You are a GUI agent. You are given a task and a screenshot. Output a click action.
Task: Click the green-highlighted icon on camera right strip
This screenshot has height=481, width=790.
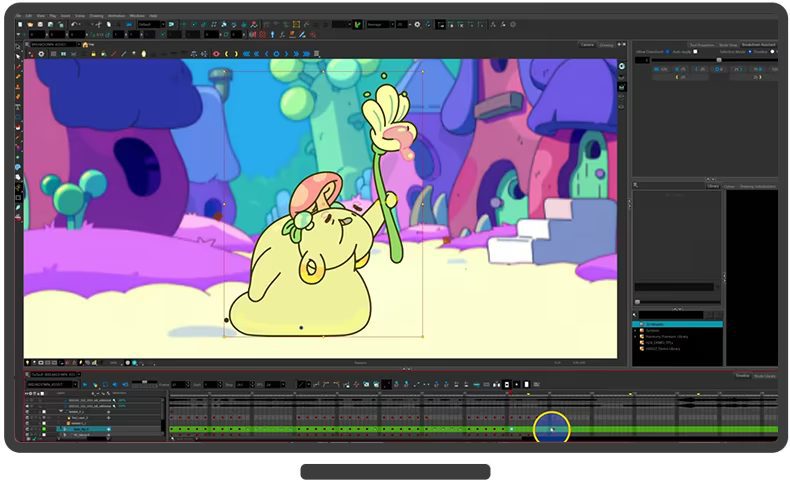pyautogui.click(x=622, y=87)
